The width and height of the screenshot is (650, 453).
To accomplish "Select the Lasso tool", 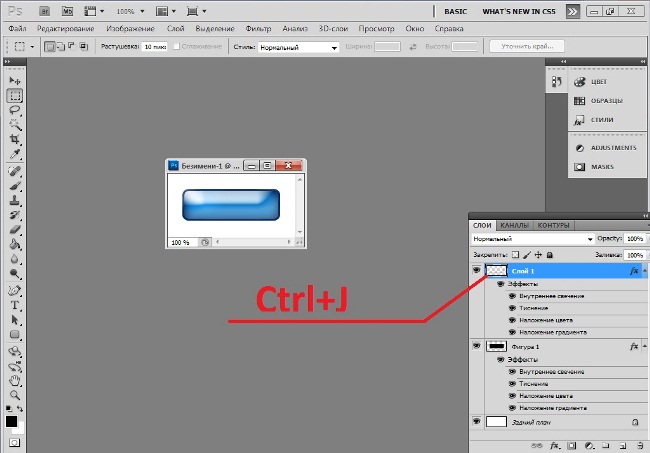I will pyautogui.click(x=15, y=110).
